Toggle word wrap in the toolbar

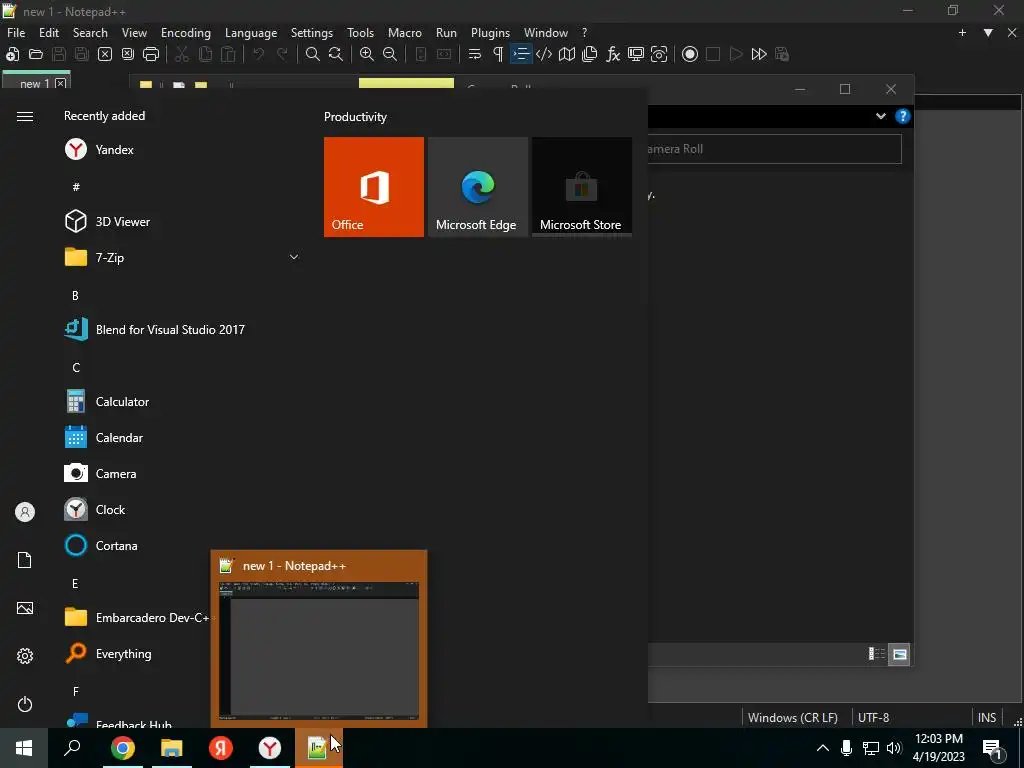pos(475,54)
